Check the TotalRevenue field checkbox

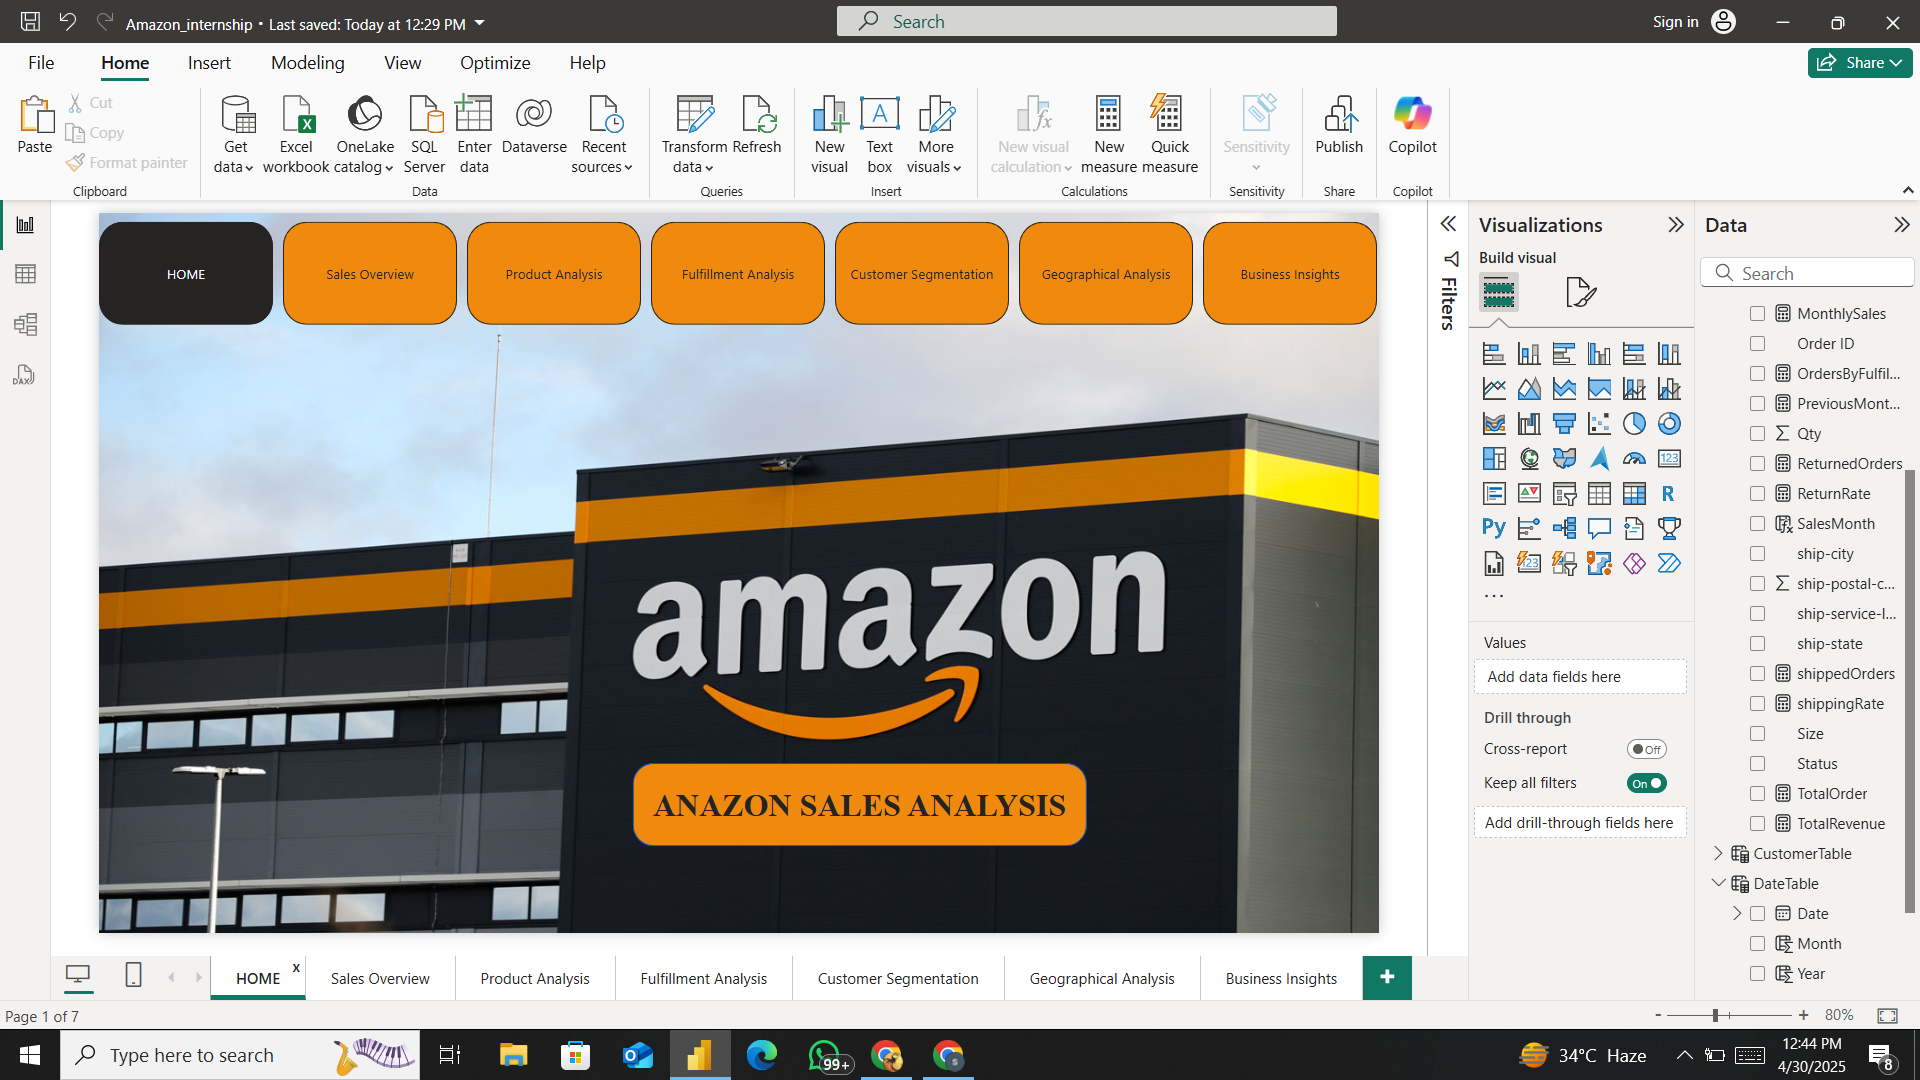1757,823
